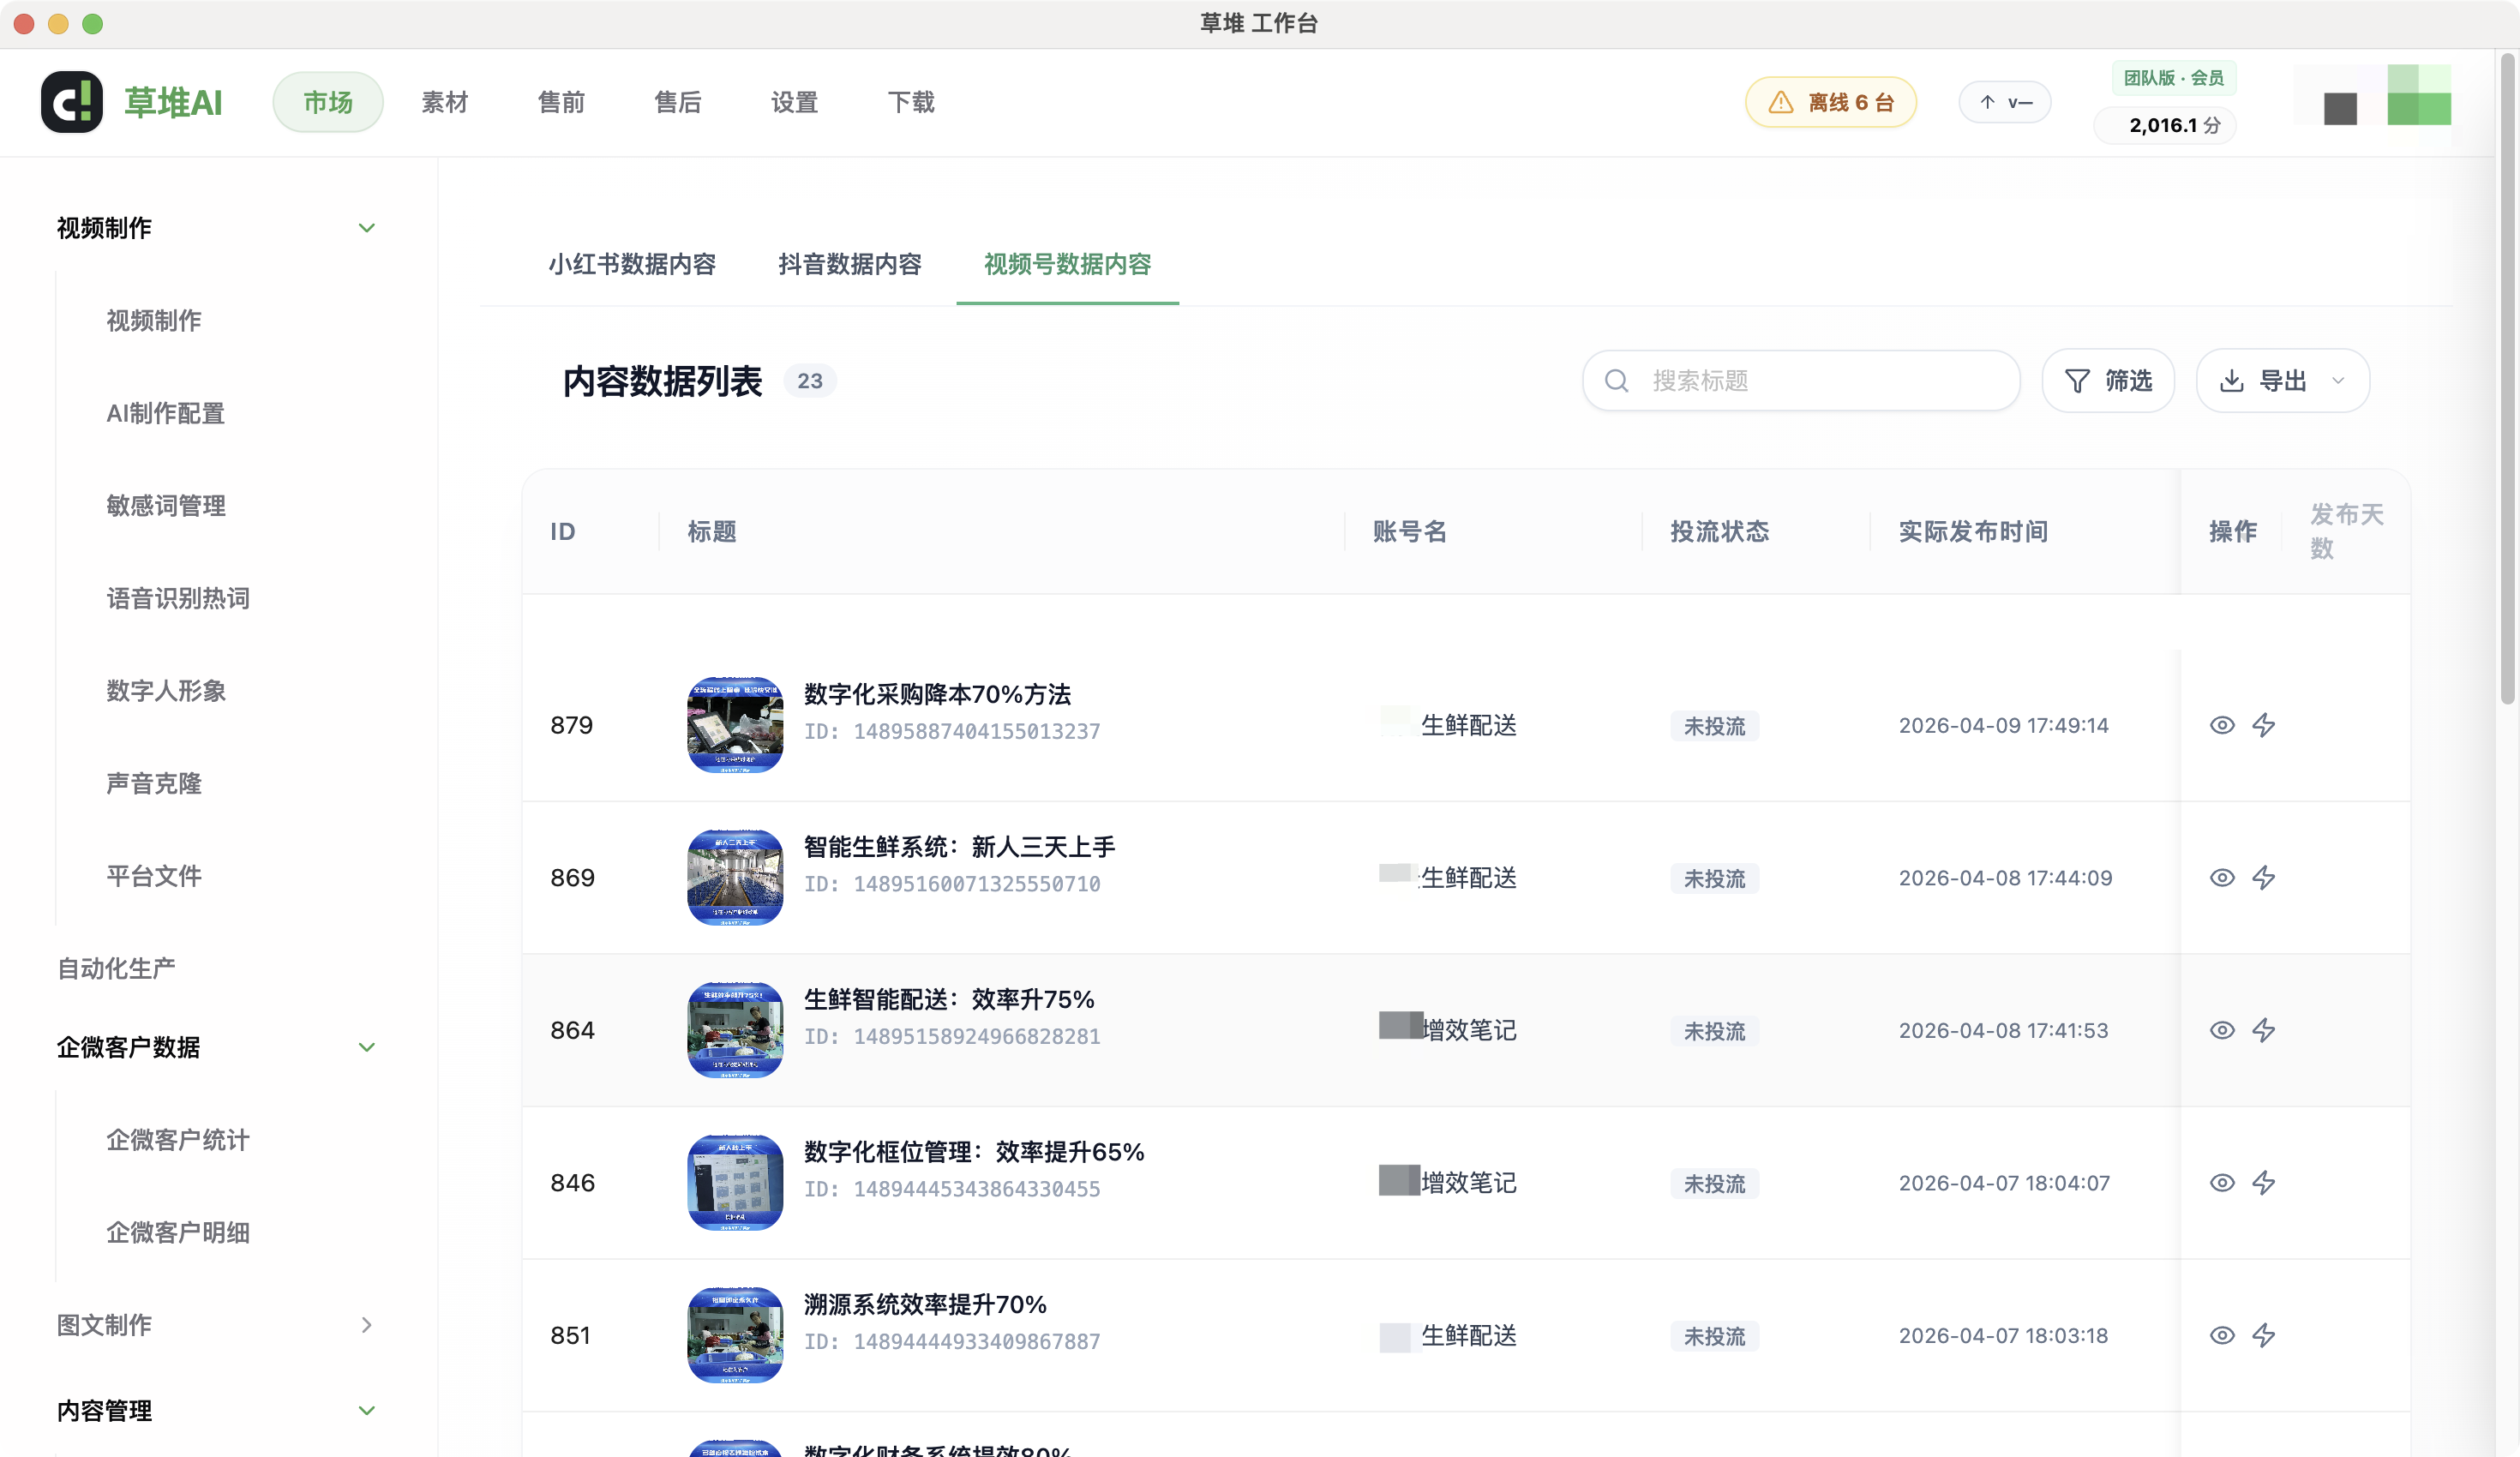
Task: Click thumbnail of 生鲜智能配送：效率升75%
Action: click(x=735, y=1030)
